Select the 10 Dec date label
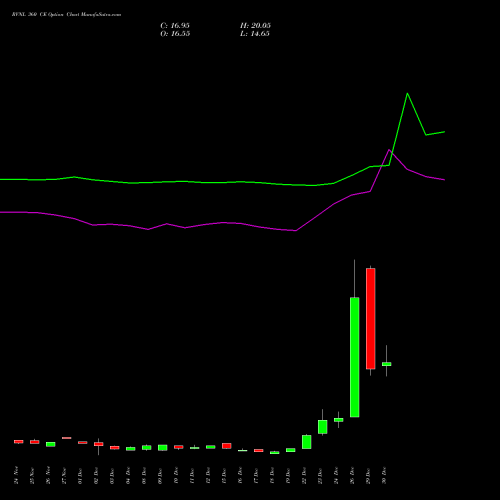The width and height of the screenshot is (500, 500). (x=176, y=475)
